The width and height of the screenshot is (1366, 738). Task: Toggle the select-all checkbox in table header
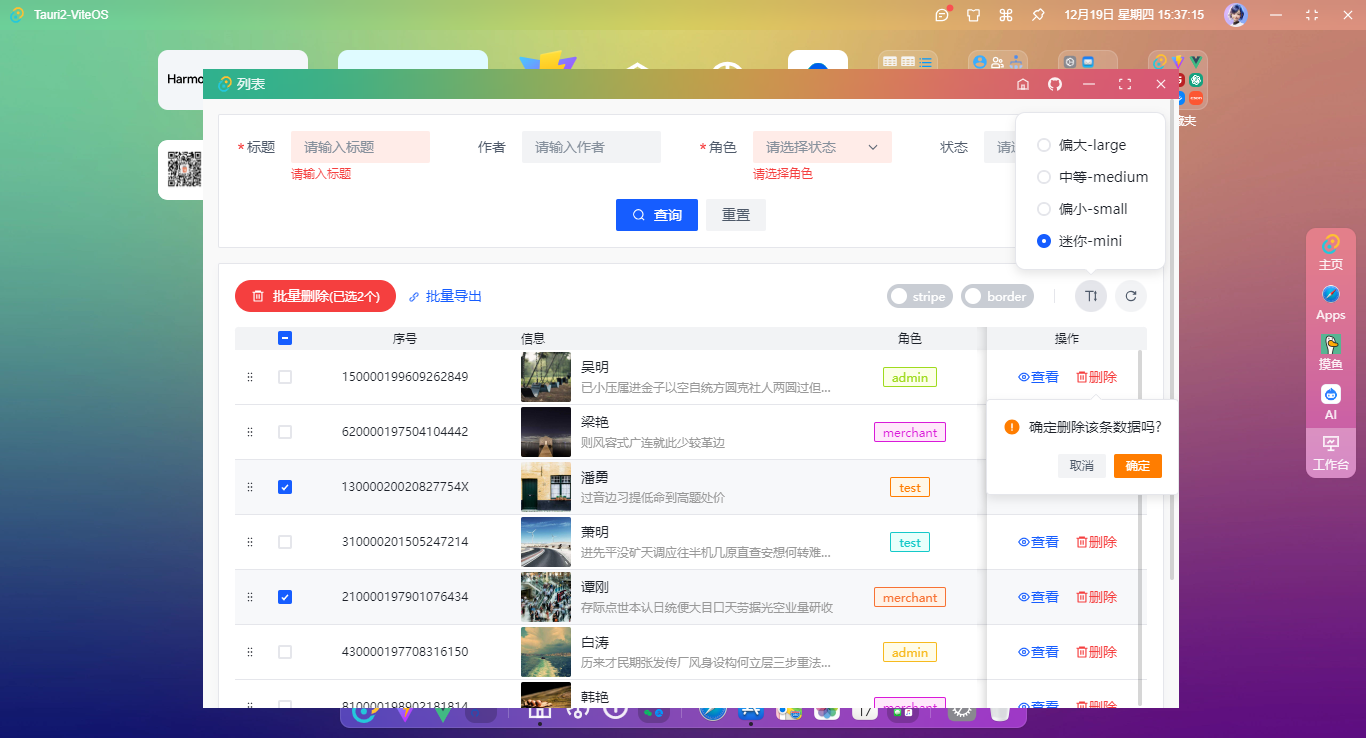pyautogui.click(x=285, y=338)
